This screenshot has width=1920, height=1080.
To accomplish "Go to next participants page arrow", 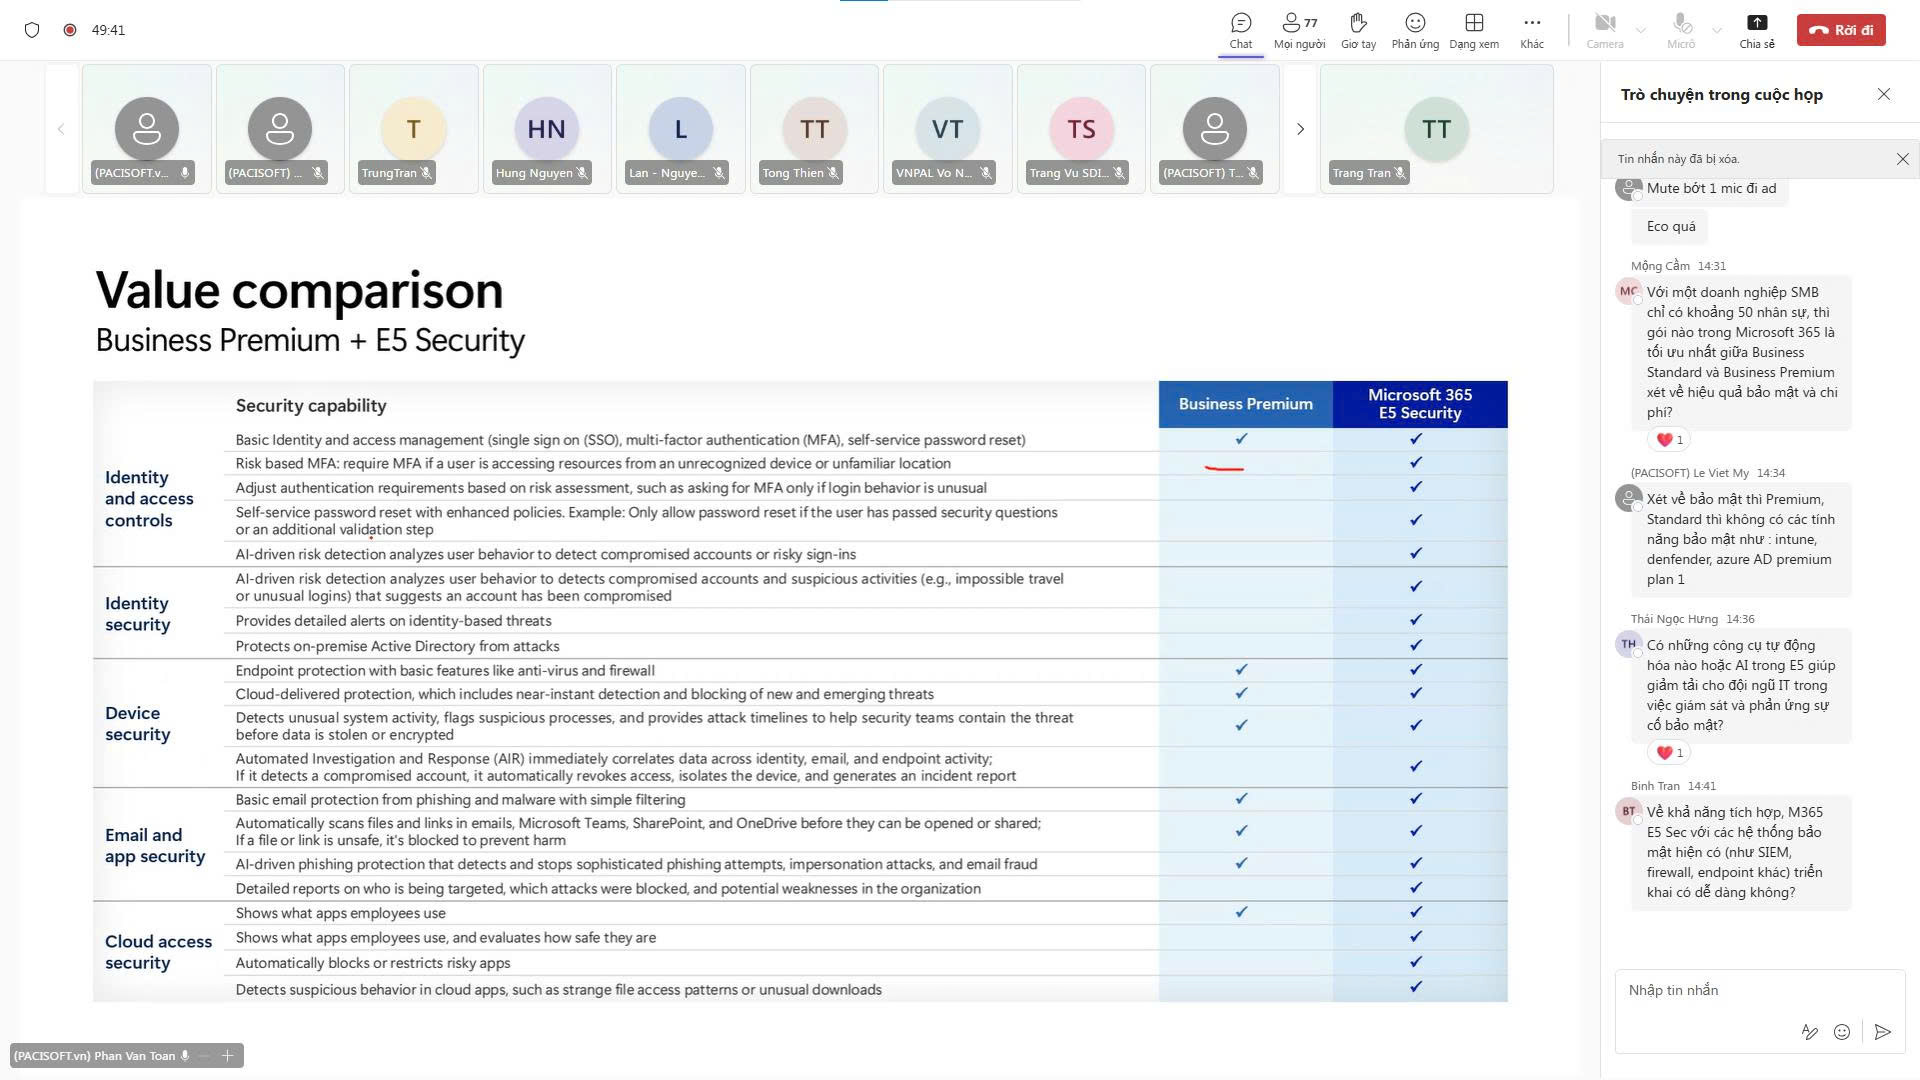I will (1300, 129).
